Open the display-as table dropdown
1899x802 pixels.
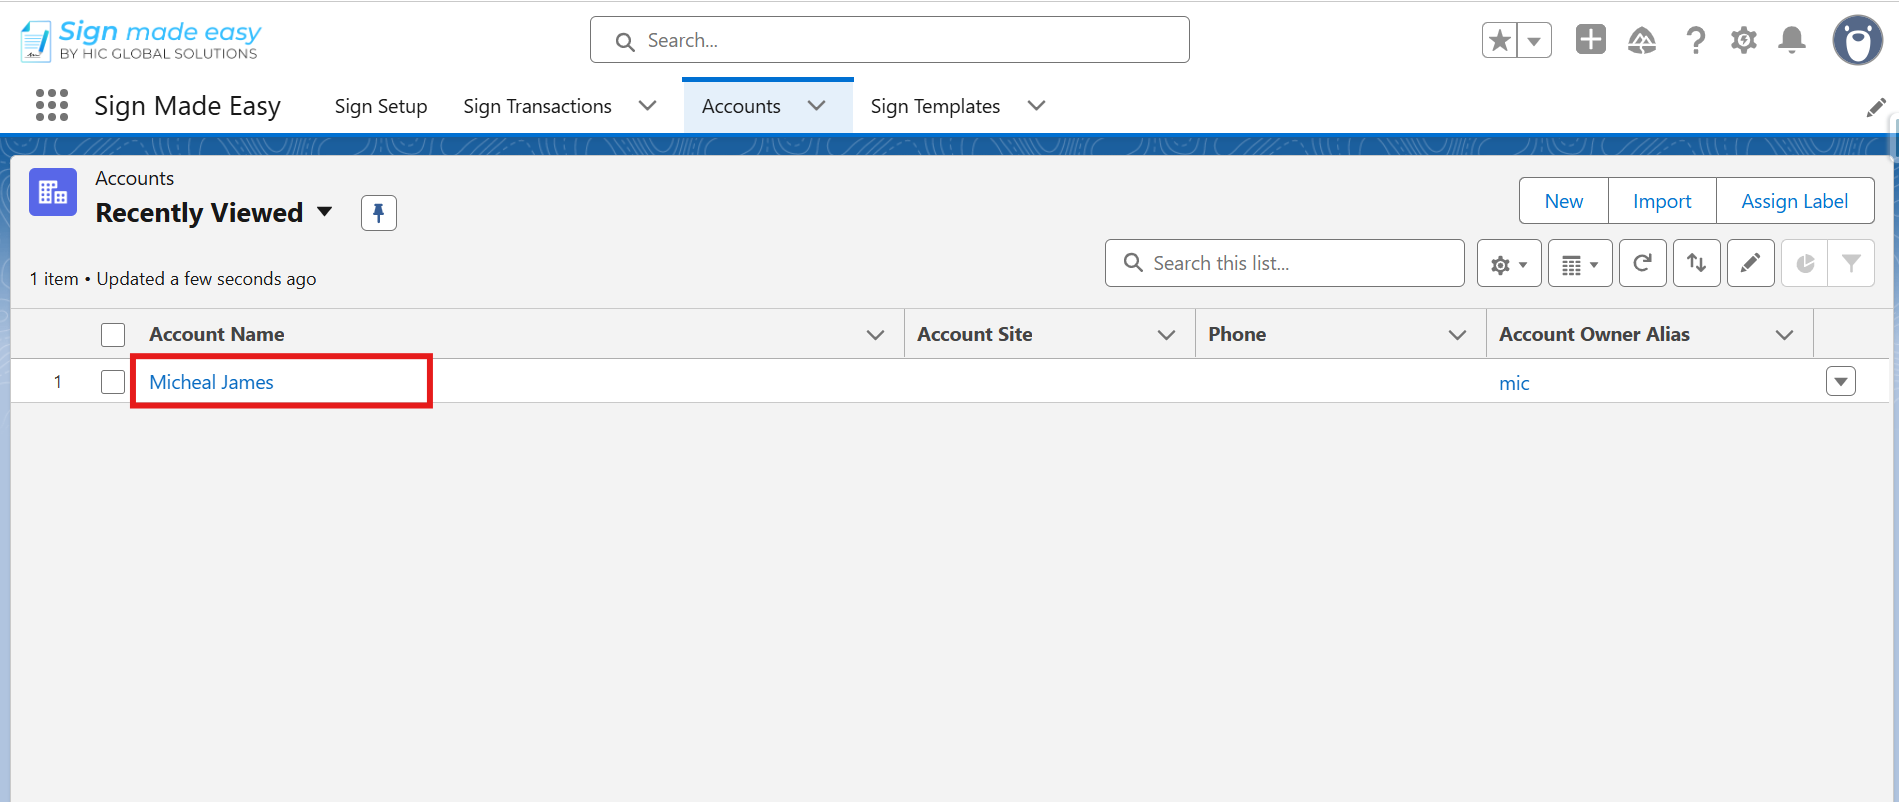(1580, 264)
